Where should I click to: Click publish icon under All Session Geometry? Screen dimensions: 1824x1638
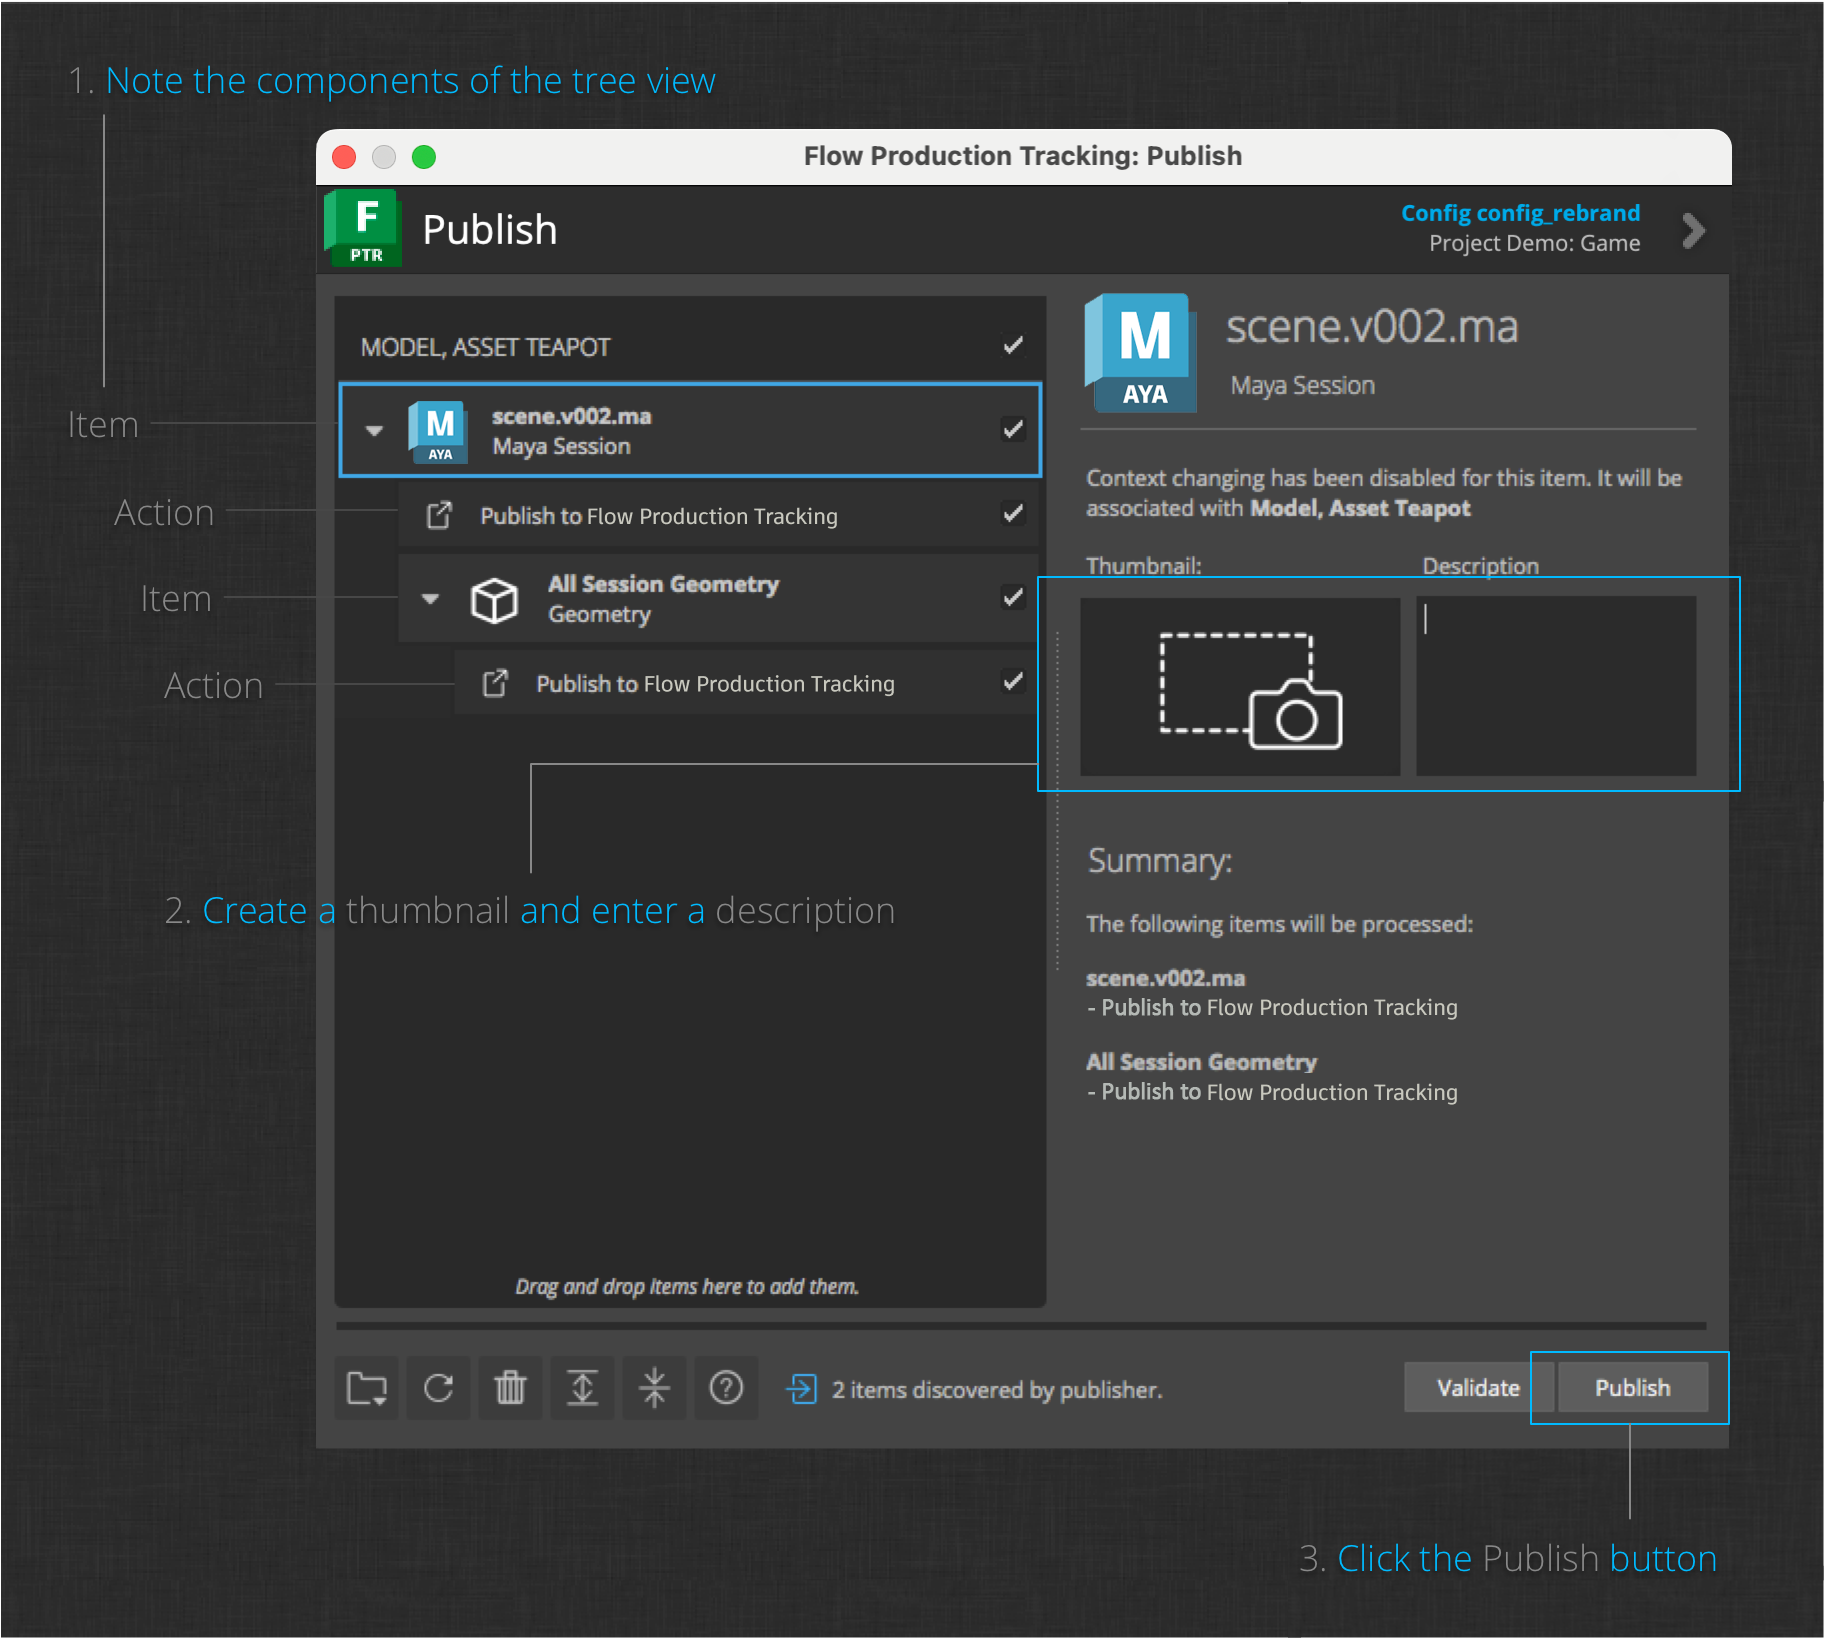[x=495, y=684]
